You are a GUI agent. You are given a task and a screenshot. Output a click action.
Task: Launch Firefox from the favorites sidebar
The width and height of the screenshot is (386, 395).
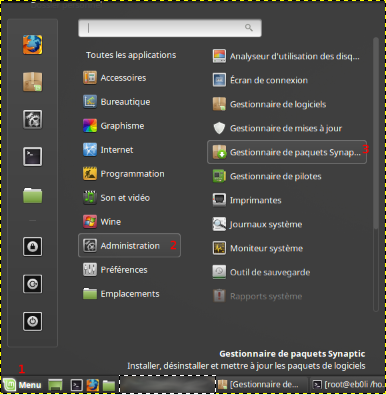tap(32, 45)
